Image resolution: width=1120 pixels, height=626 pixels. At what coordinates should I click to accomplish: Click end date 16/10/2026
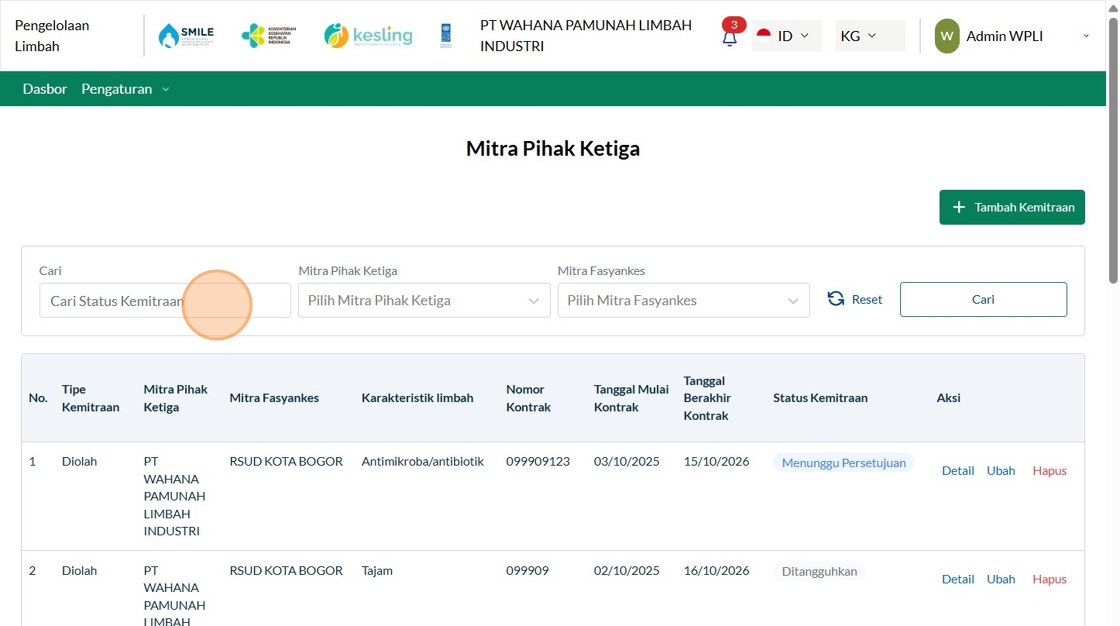(x=716, y=570)
